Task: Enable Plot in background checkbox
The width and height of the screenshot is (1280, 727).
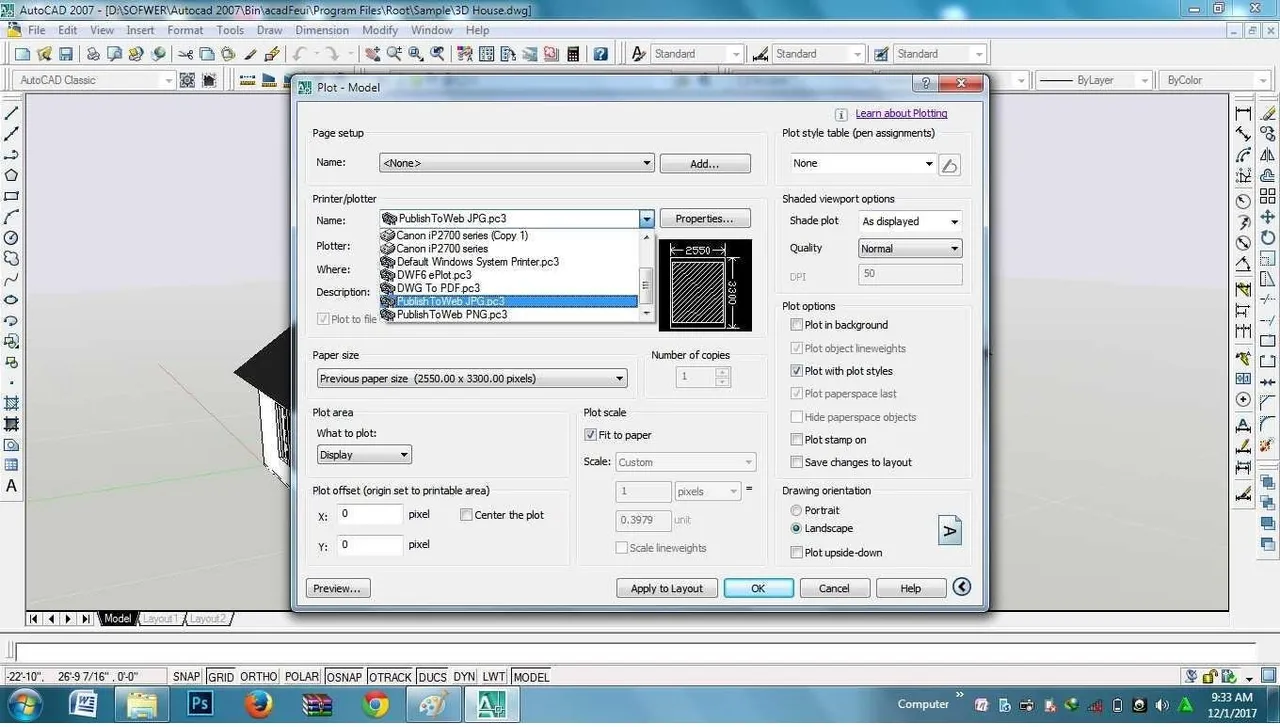Action: tap(797, 325)
